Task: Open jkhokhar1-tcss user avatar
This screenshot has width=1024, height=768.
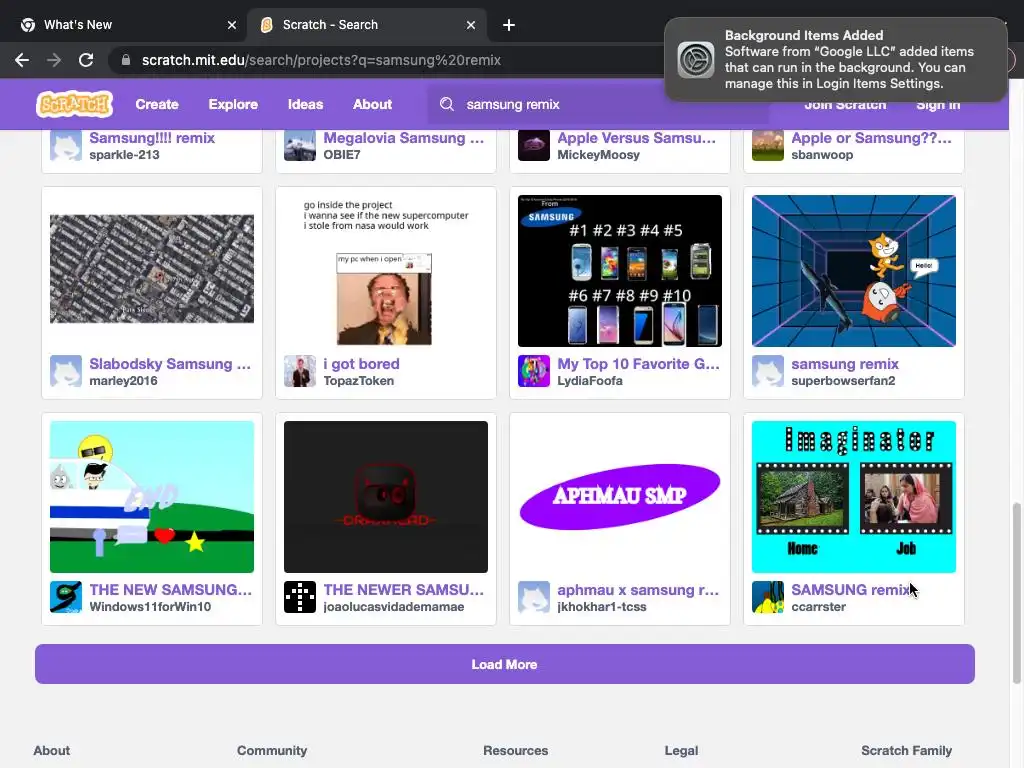Action: (x=534, y=597)
